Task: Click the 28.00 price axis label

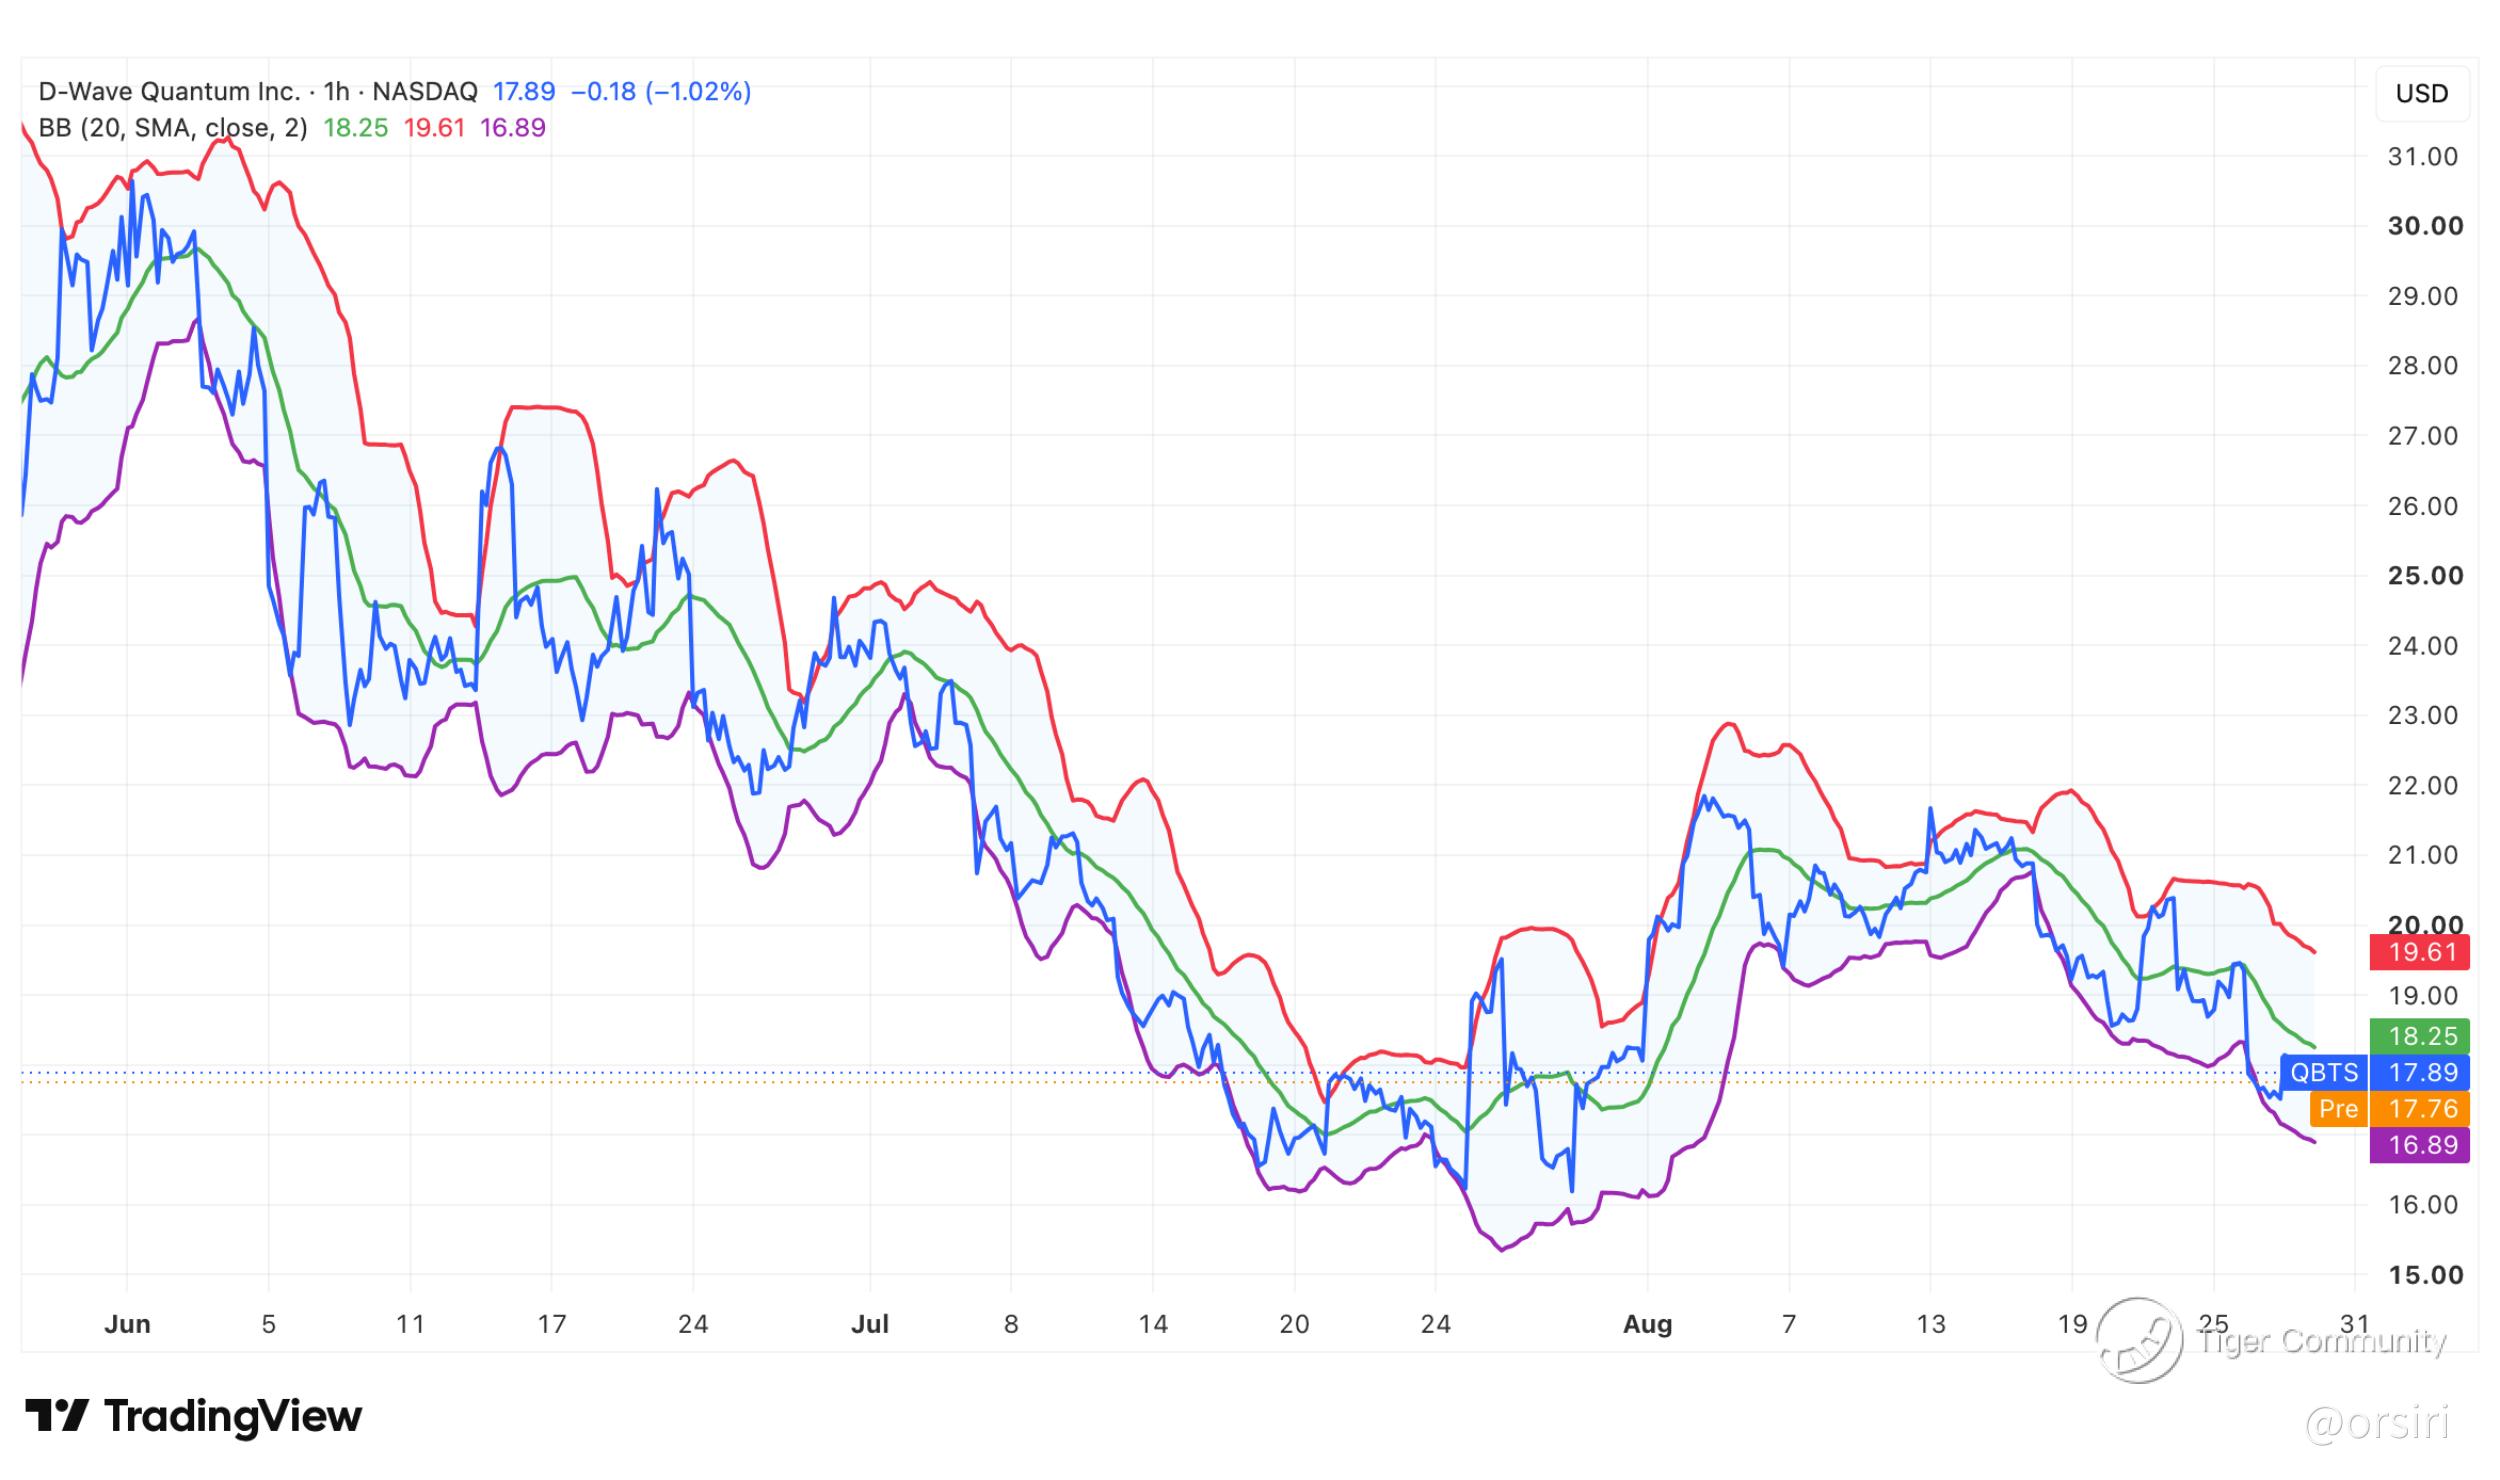Action: coord(2423,366)
